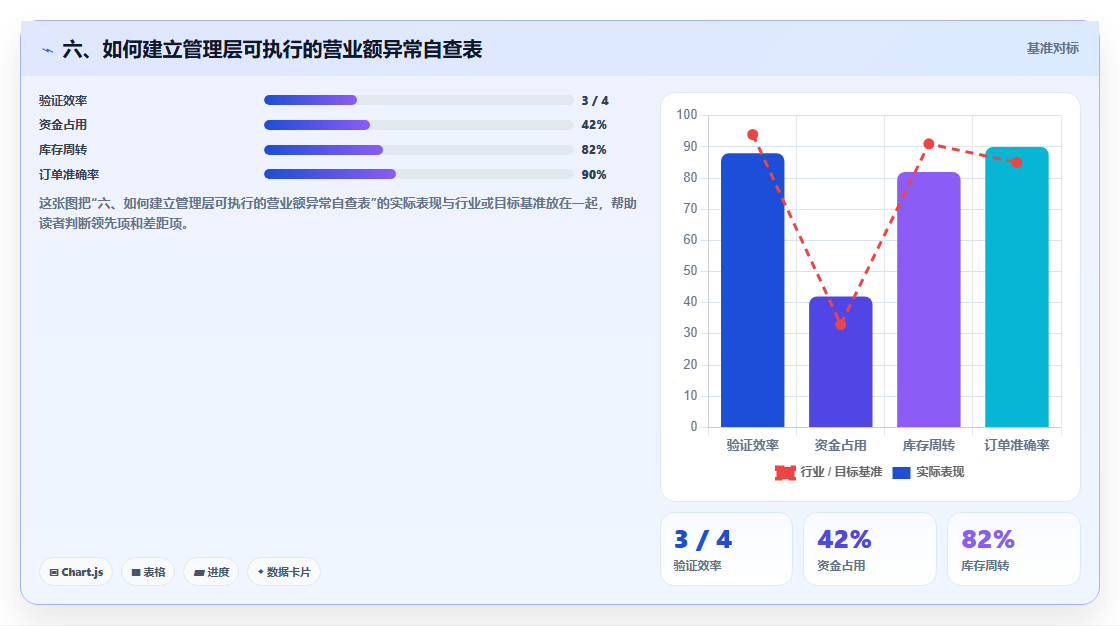Click the 资金占用 progress bar
1120x626 pixels.
(x=419, y=125)
